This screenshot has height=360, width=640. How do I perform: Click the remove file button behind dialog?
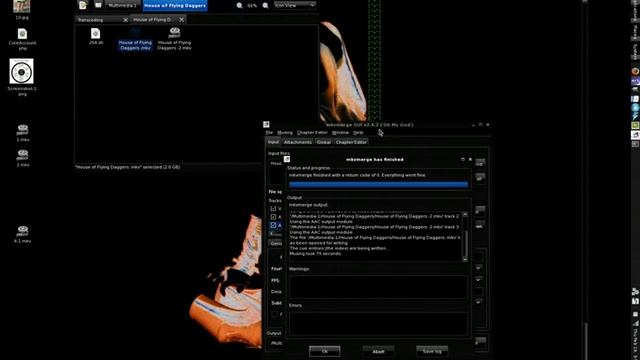pos(480,178)
